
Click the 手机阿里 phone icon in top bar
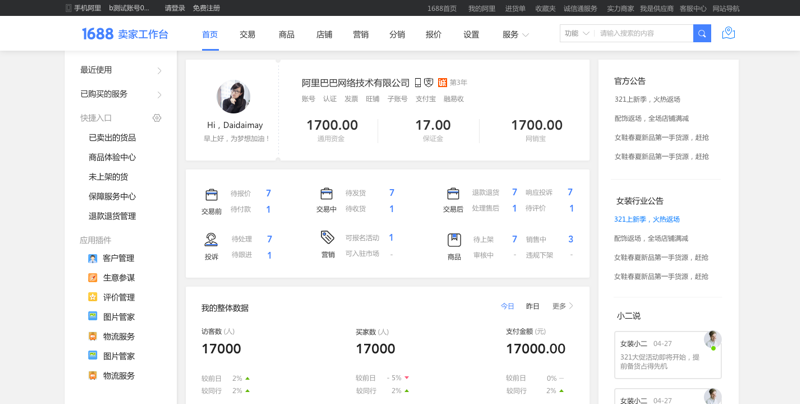(68, 8)
